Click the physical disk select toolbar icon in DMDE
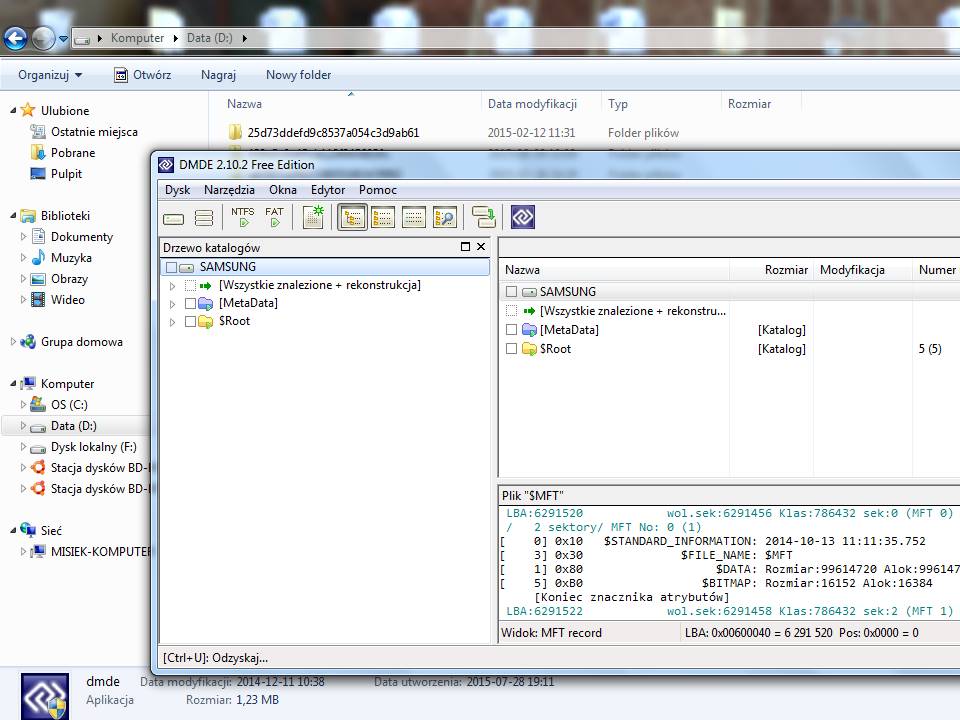The height and width of the screenshot is (720, 960). click(173, 218)
